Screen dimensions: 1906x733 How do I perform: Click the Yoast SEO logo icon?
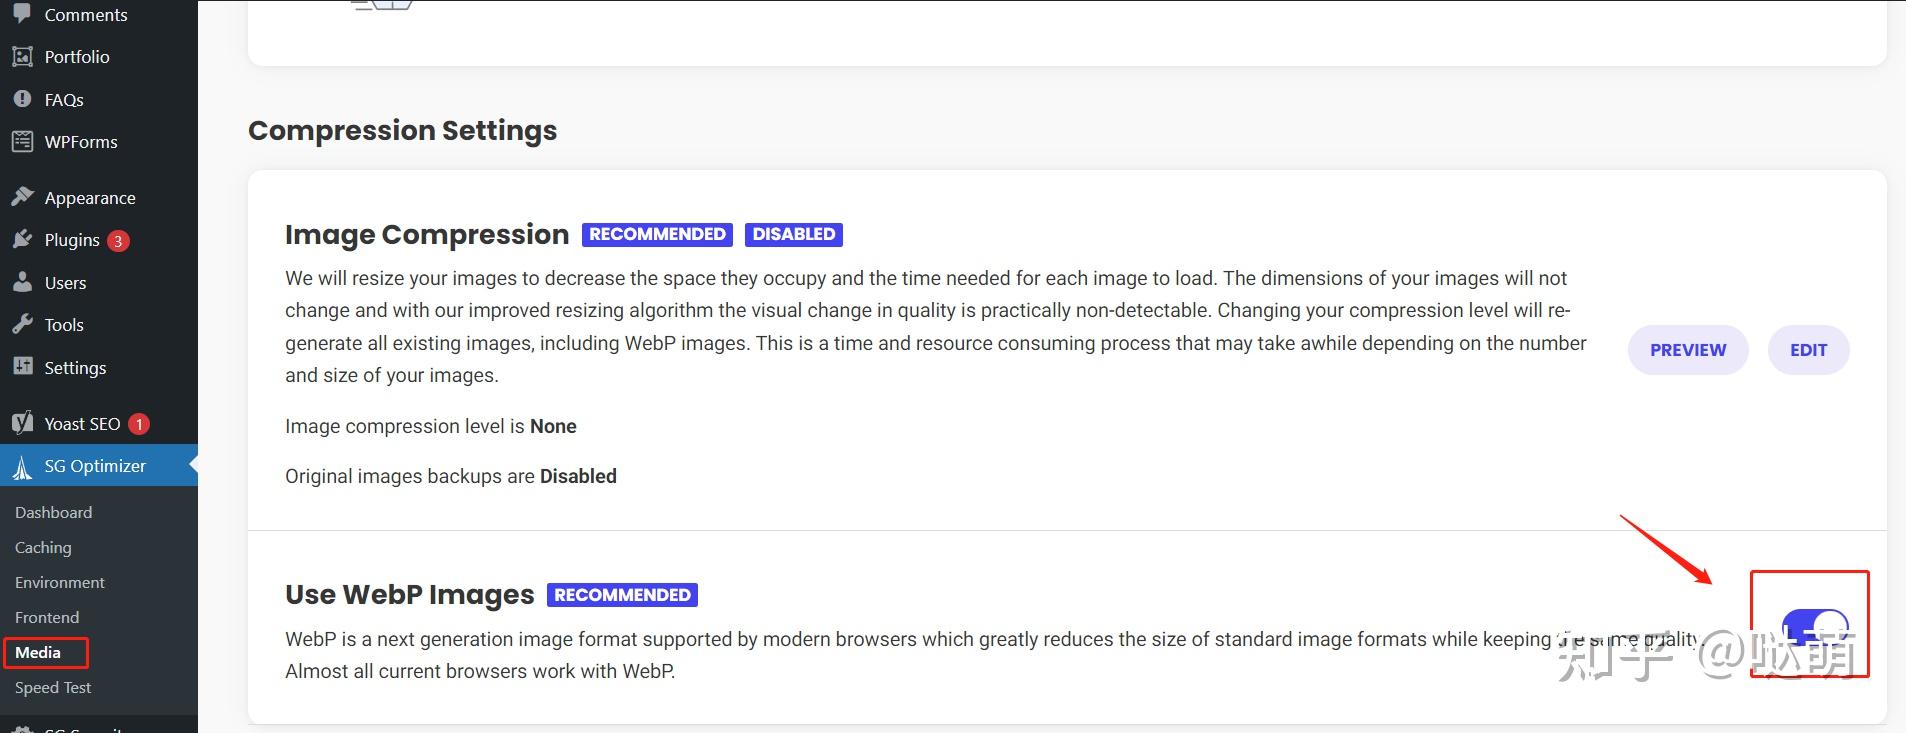[x=22, y=424]
